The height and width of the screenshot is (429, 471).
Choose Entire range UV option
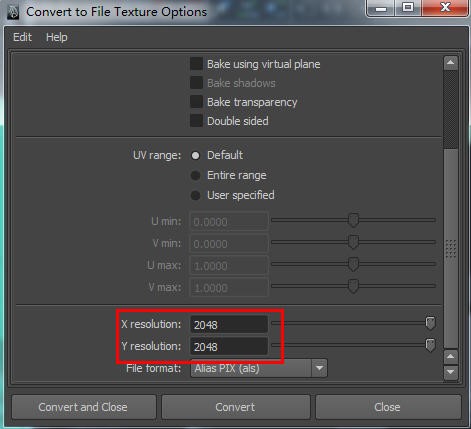click(196, 175)
